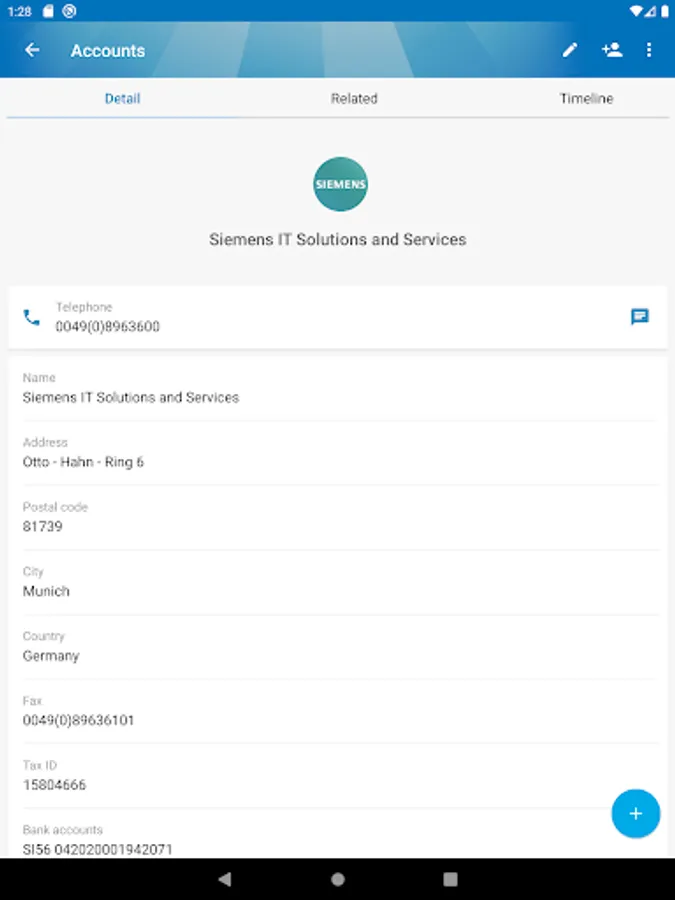The height and width of the screenshot is (900, 675).
Task: Select address Otto - Hahn - Ring 6
Action: coord(83,462)
